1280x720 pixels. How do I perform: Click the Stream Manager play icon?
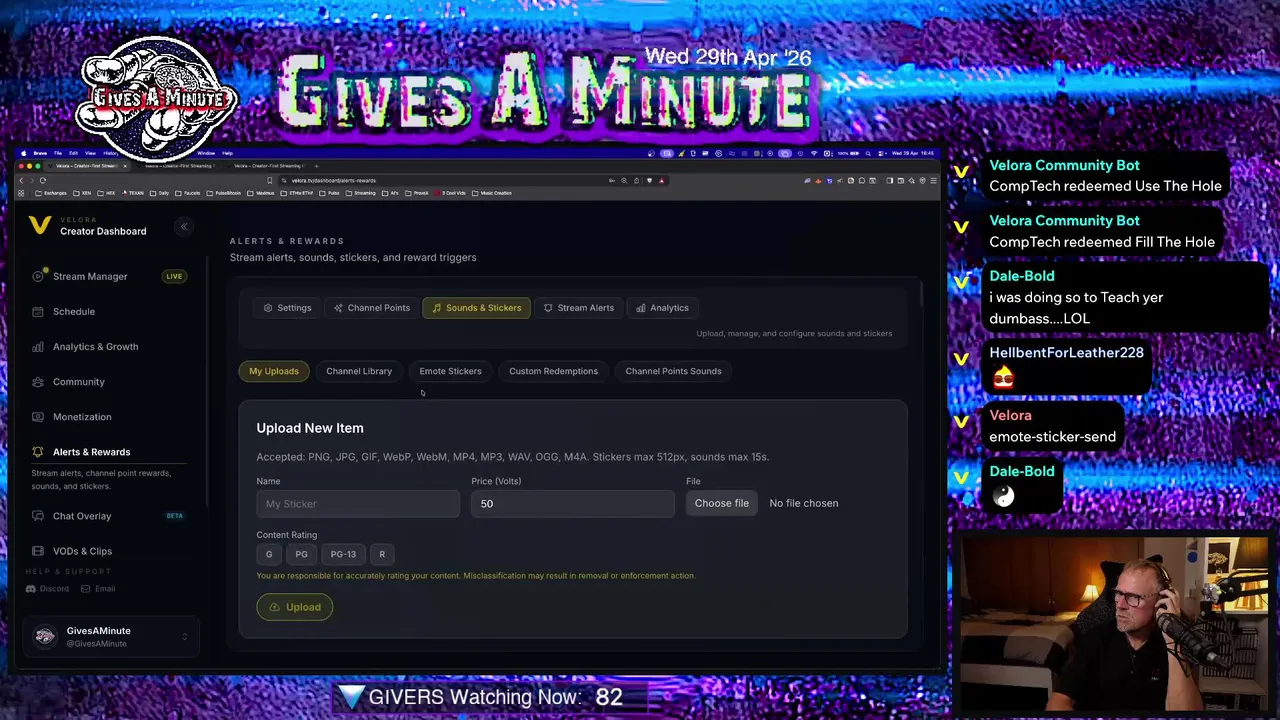pos(38,276)
